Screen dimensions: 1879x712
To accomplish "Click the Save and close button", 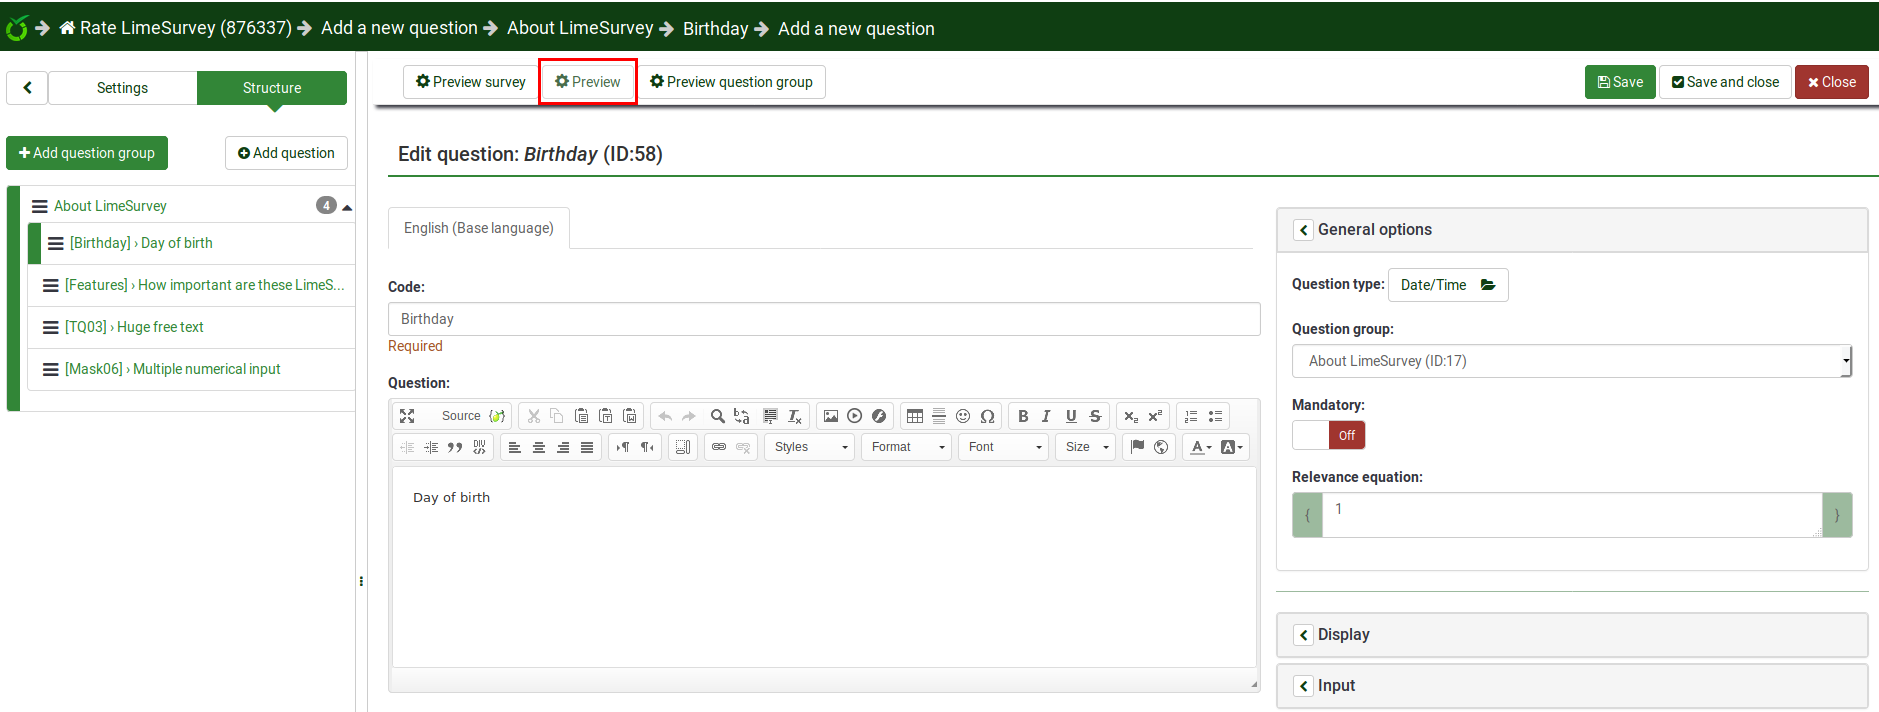I will tap(1725, 82).
